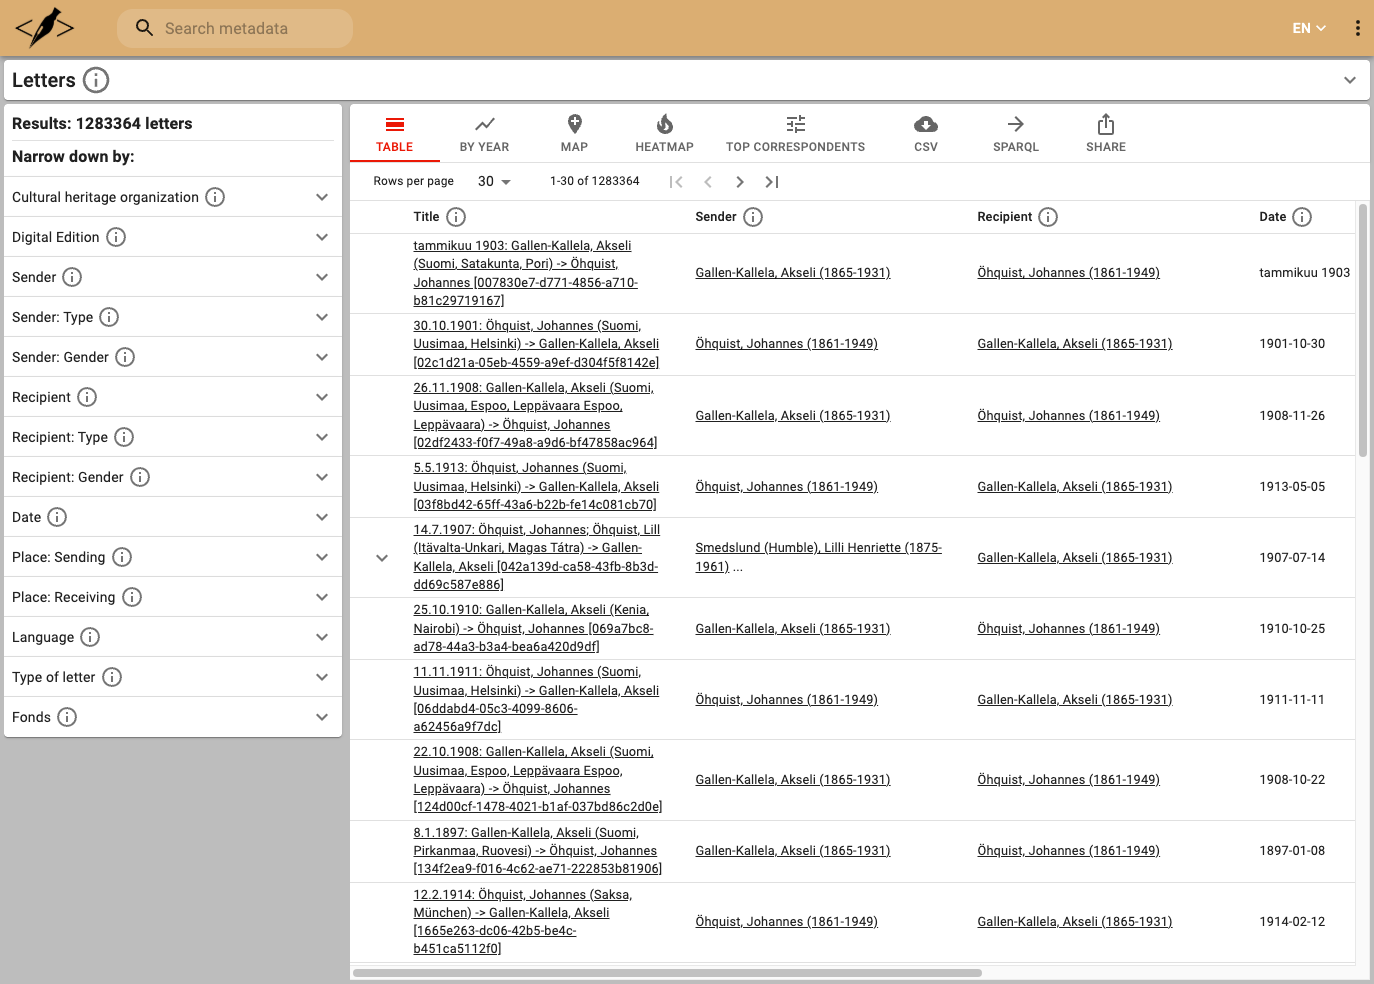Show info for Sender: Type facet
Screen dimensions: 1374x984
point(109,317)
